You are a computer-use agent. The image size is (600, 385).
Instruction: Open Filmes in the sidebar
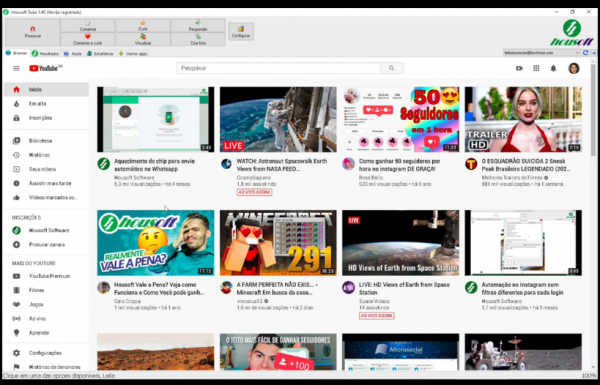(46, 290)
